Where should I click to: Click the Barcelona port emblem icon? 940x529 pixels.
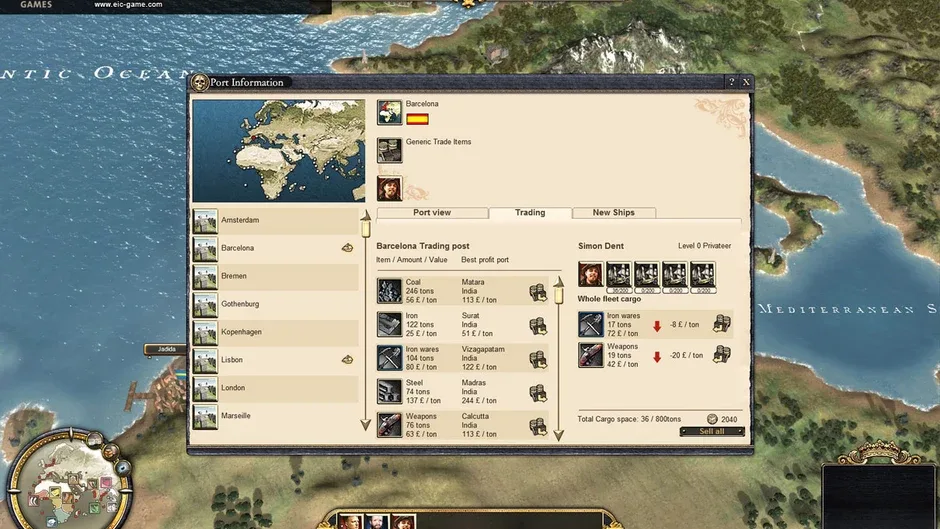tap(389, 112)
